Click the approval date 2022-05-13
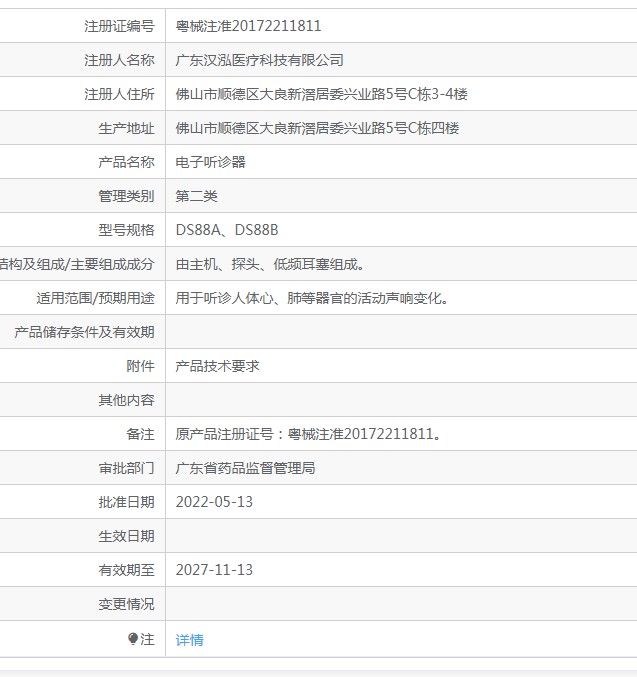This screenshot has width=637, height=677. tap(214, 502)
